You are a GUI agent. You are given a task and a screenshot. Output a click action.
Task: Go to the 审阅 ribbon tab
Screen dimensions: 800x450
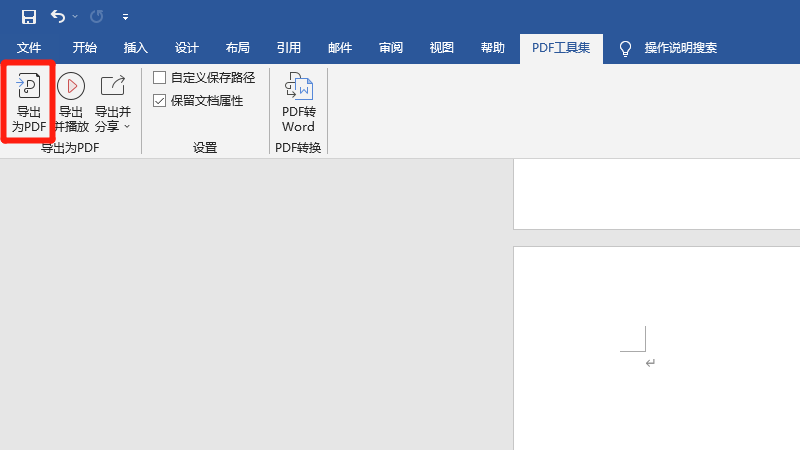coord(391,48)
